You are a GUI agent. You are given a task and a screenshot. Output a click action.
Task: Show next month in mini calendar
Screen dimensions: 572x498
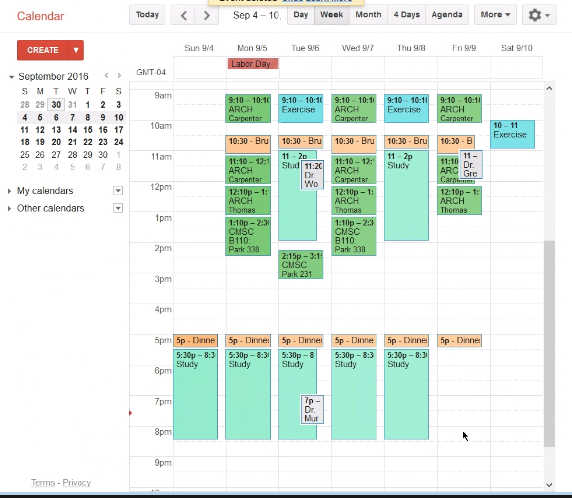tap(119, 76)
